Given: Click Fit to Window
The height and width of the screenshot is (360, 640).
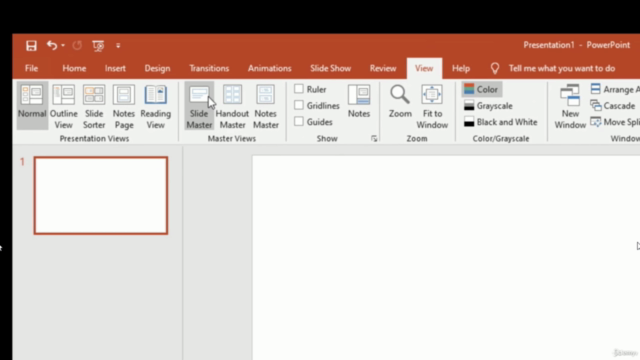Looking at the screenshot, I should pos(432,106).
